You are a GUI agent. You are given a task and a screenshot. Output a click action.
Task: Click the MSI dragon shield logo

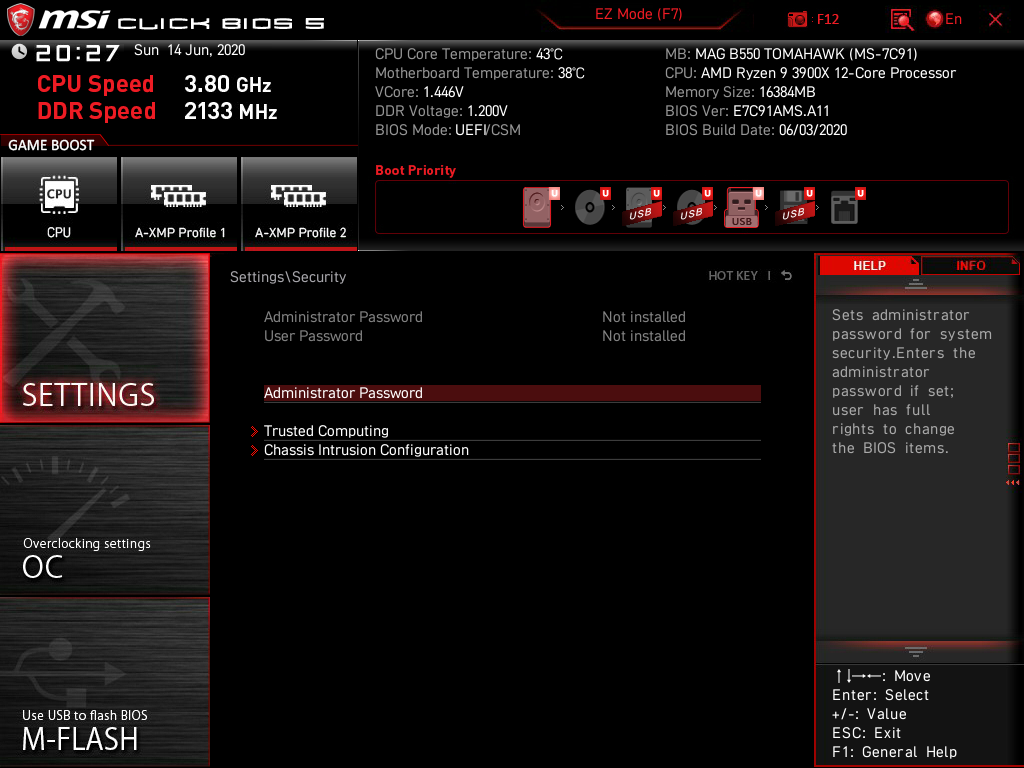[x=20, y=20]
